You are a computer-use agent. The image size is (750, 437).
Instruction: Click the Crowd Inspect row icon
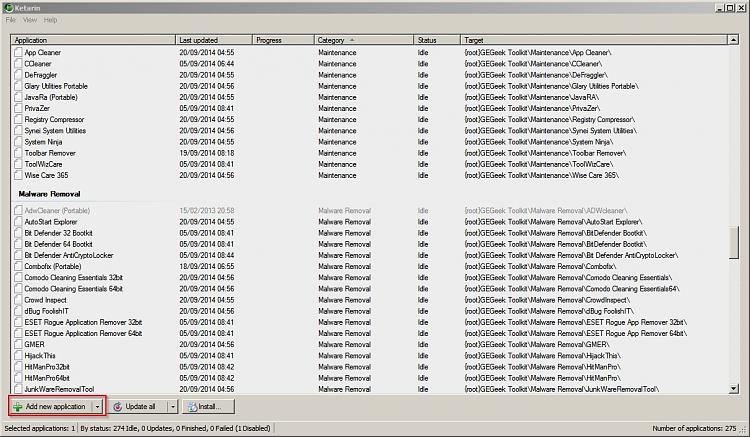pos(18,299)
